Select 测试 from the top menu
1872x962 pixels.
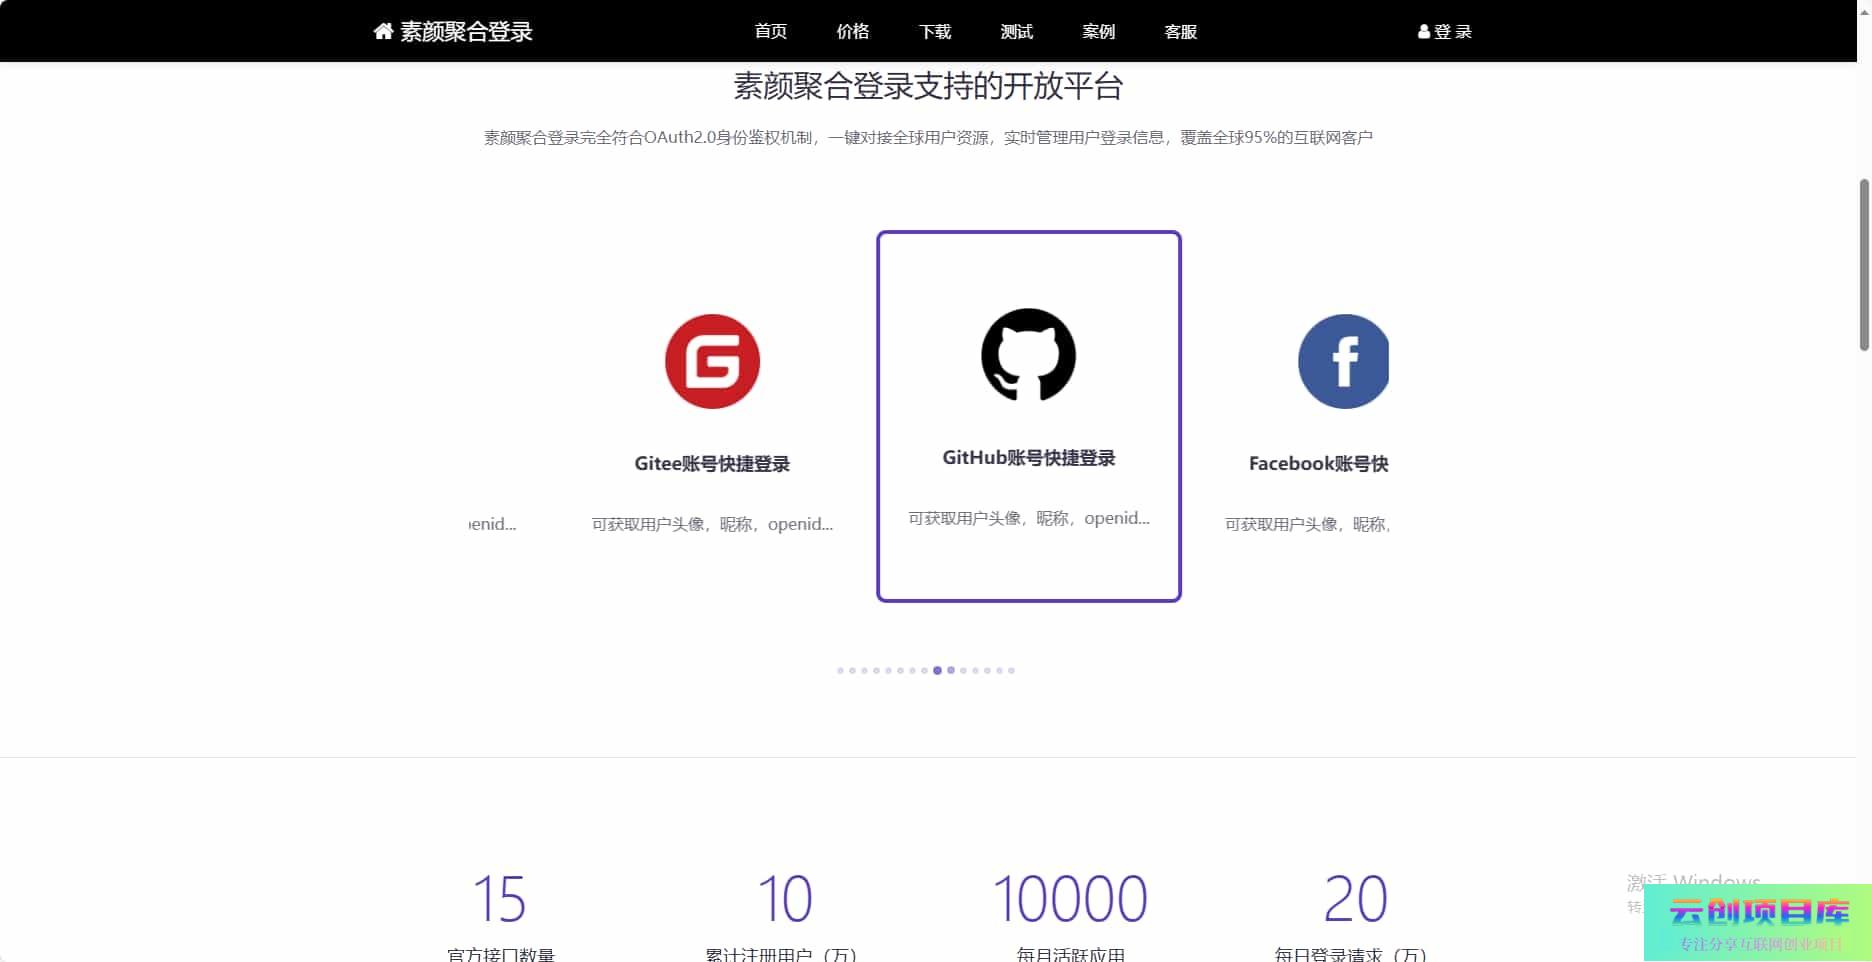pos(1016,32)
